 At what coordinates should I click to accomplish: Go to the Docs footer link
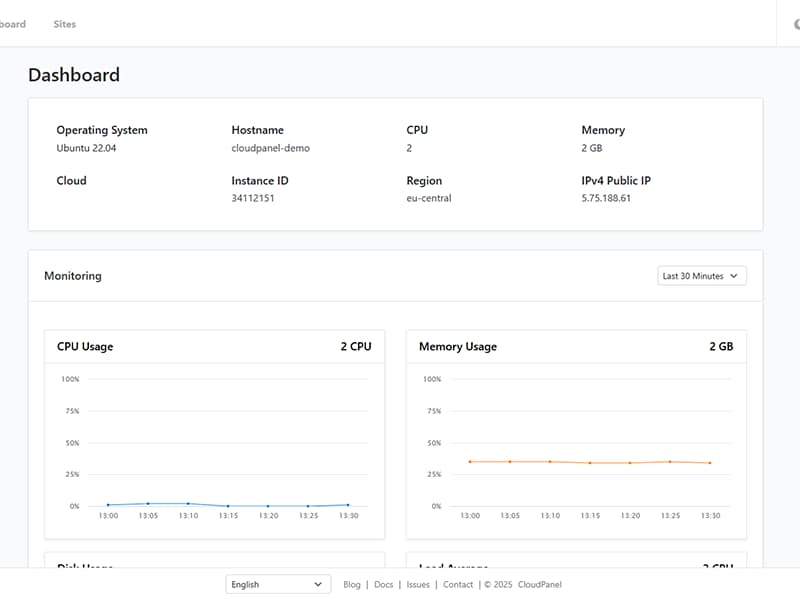(x=384, y=584)
